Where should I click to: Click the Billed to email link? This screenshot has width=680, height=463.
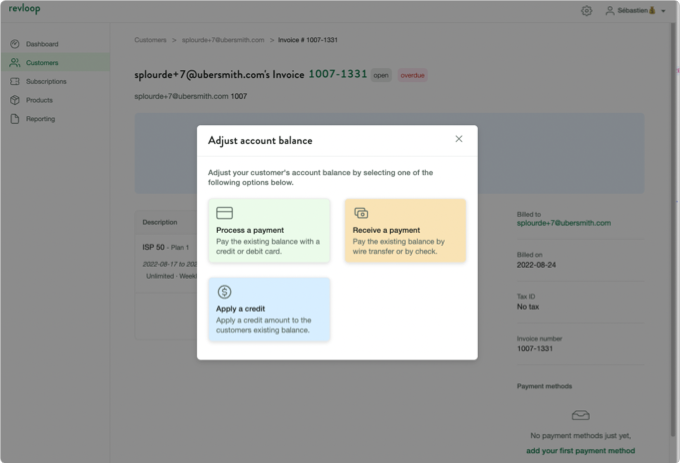[x=563, y=223]
